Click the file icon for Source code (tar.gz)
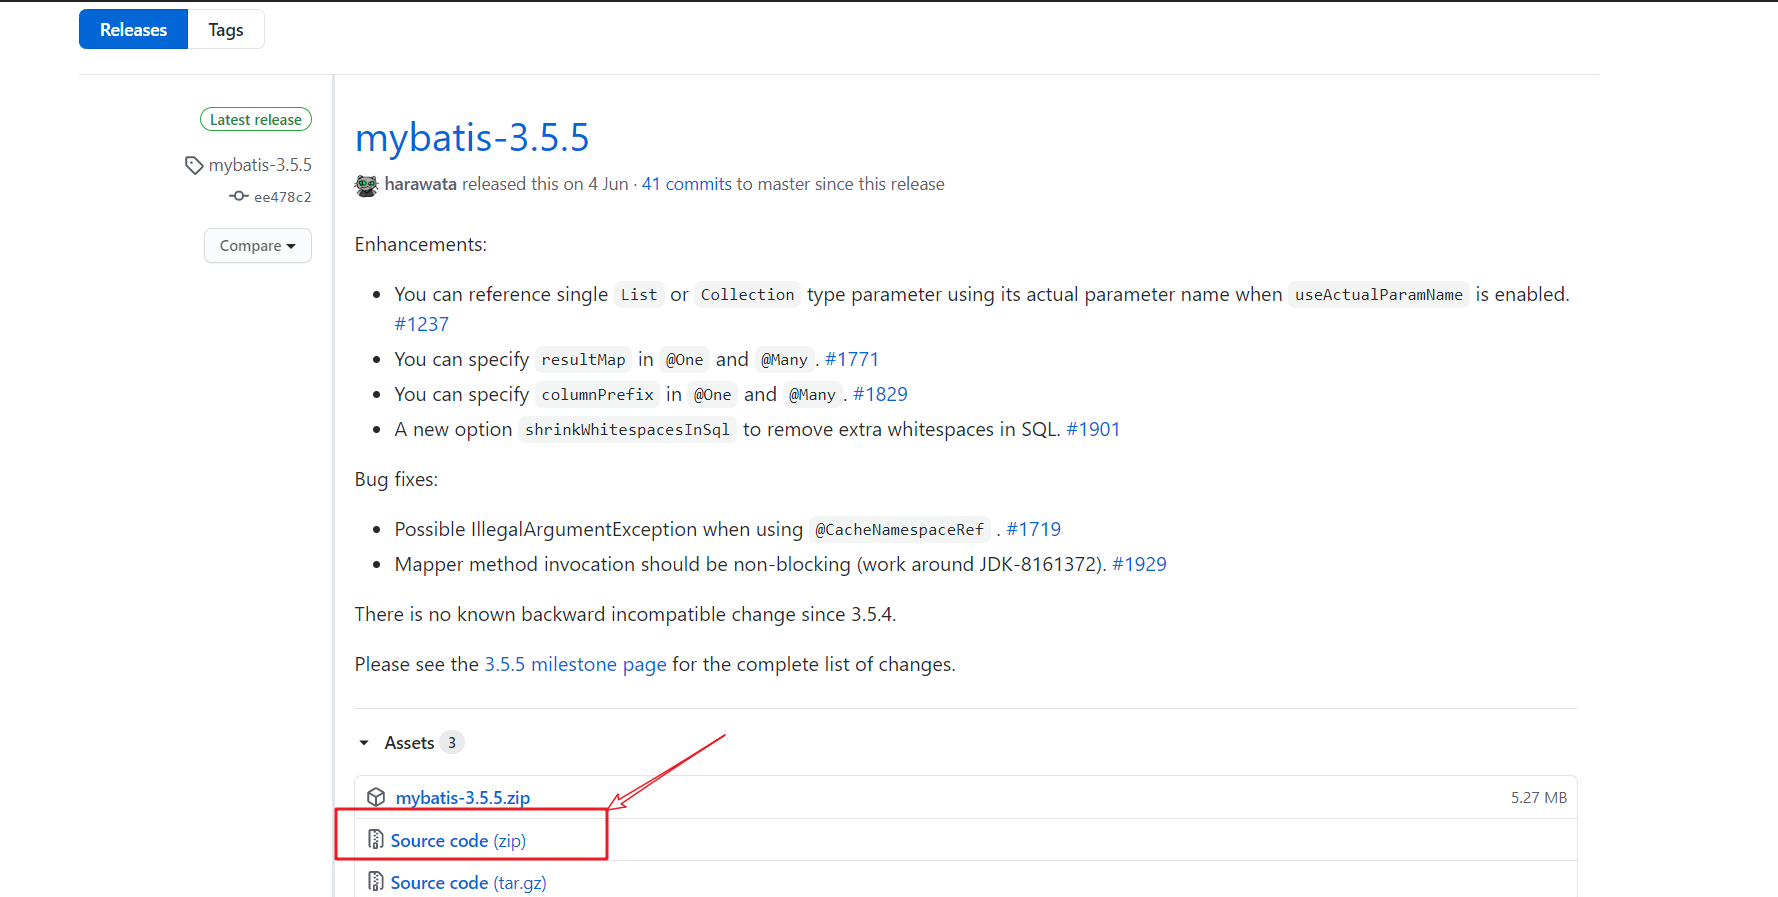1778x897 pixels. coord(376,882)
